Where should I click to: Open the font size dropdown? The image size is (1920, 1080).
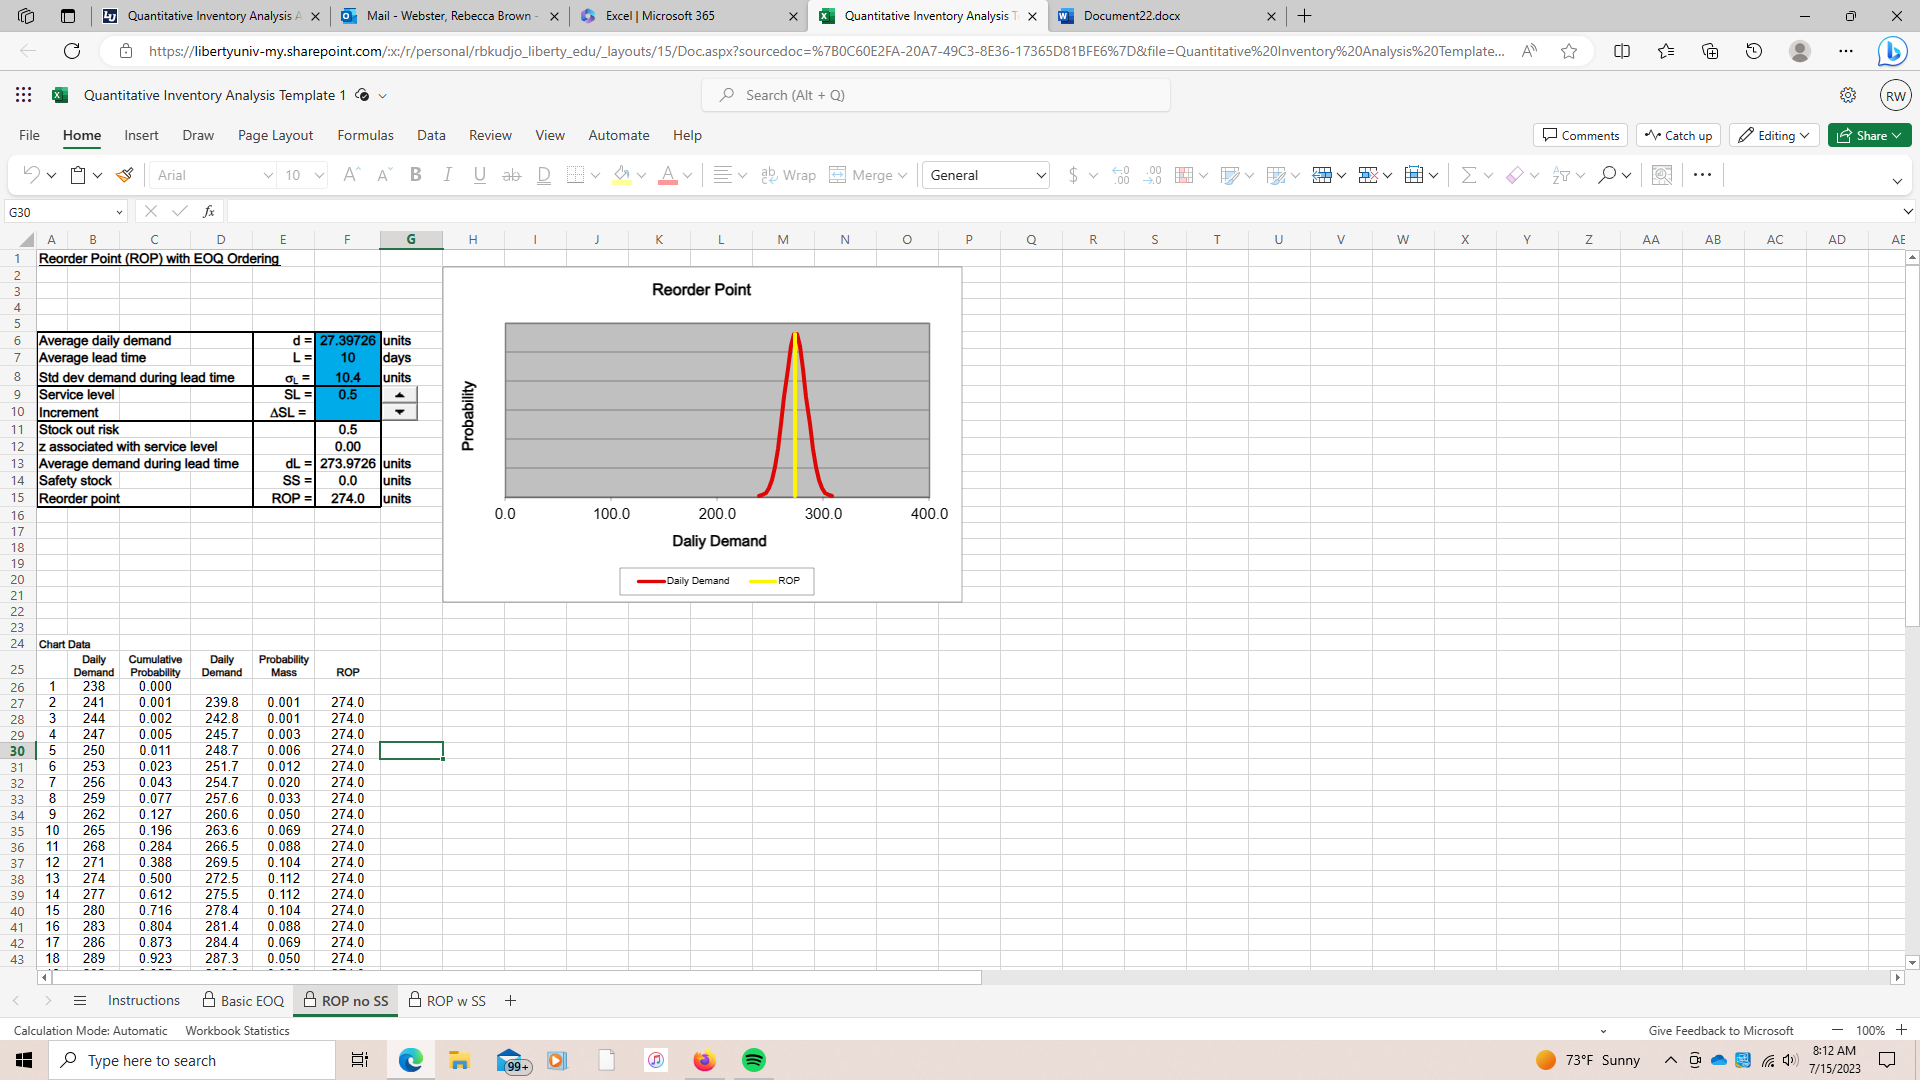point(319,175)
